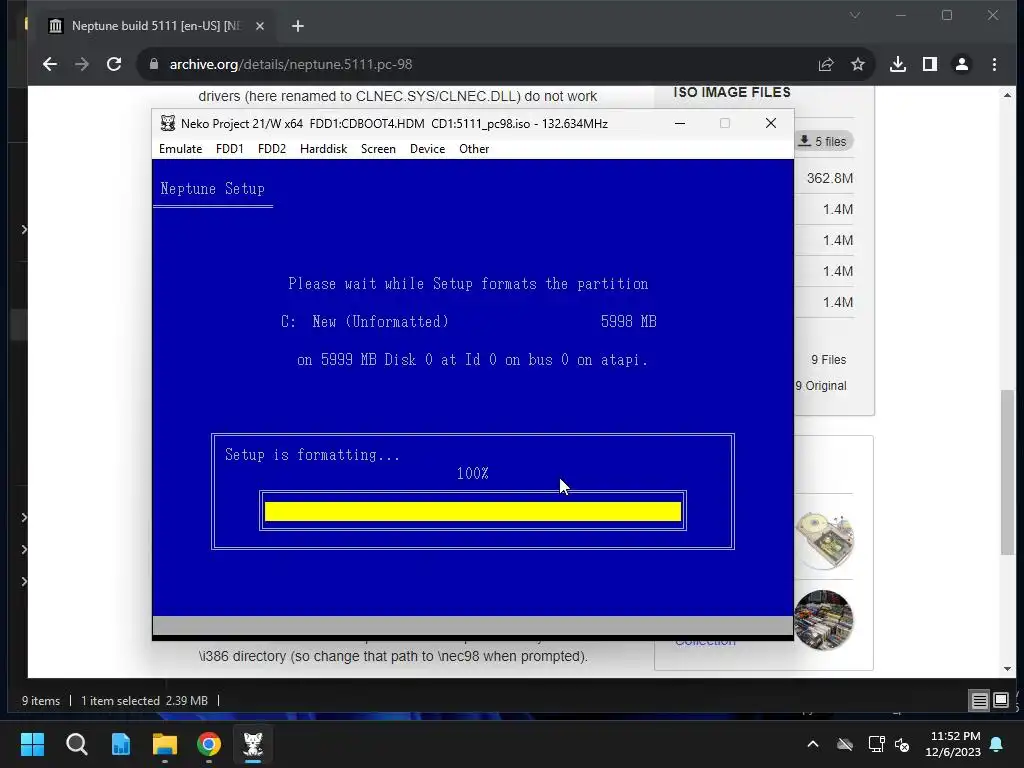The height and width of the screenshot is (768, 1024).
Task: Switch File Explorer to large icons view
Action: [1000, 701]
